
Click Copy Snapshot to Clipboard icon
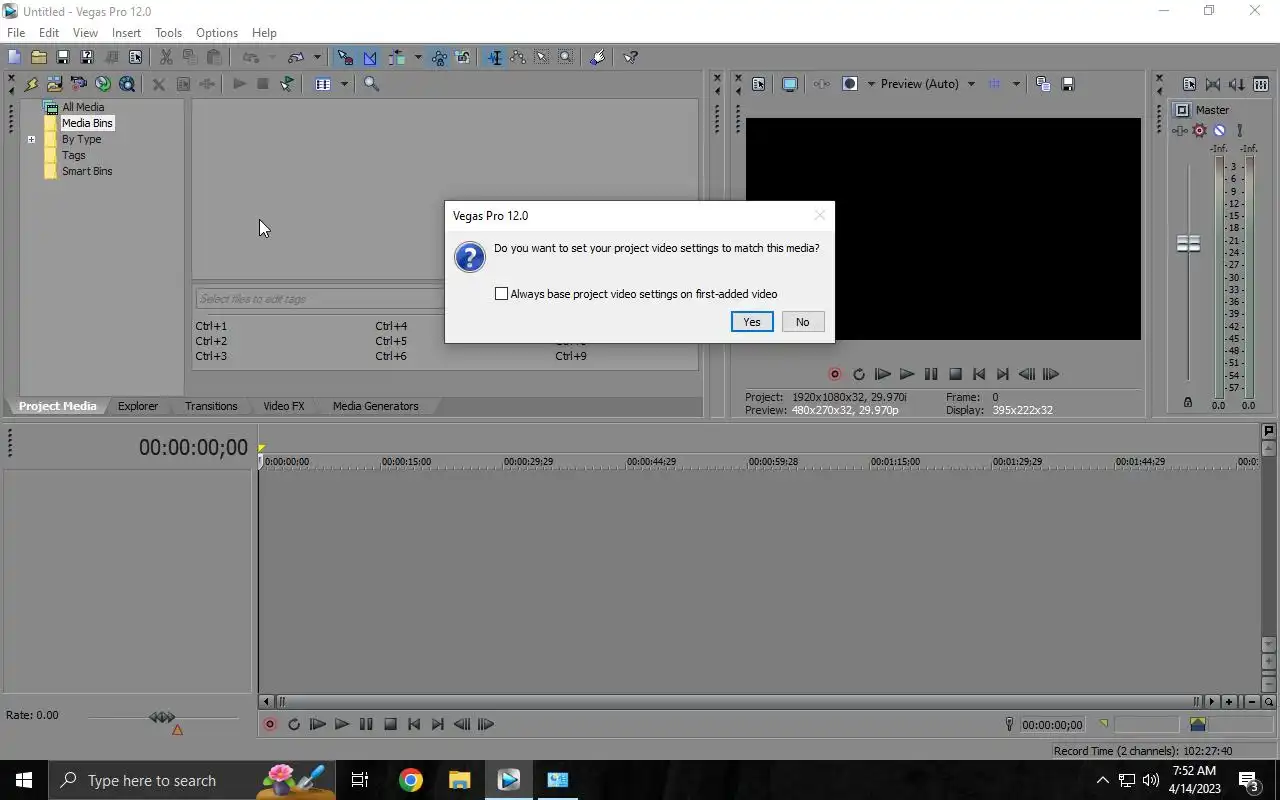1043,84
